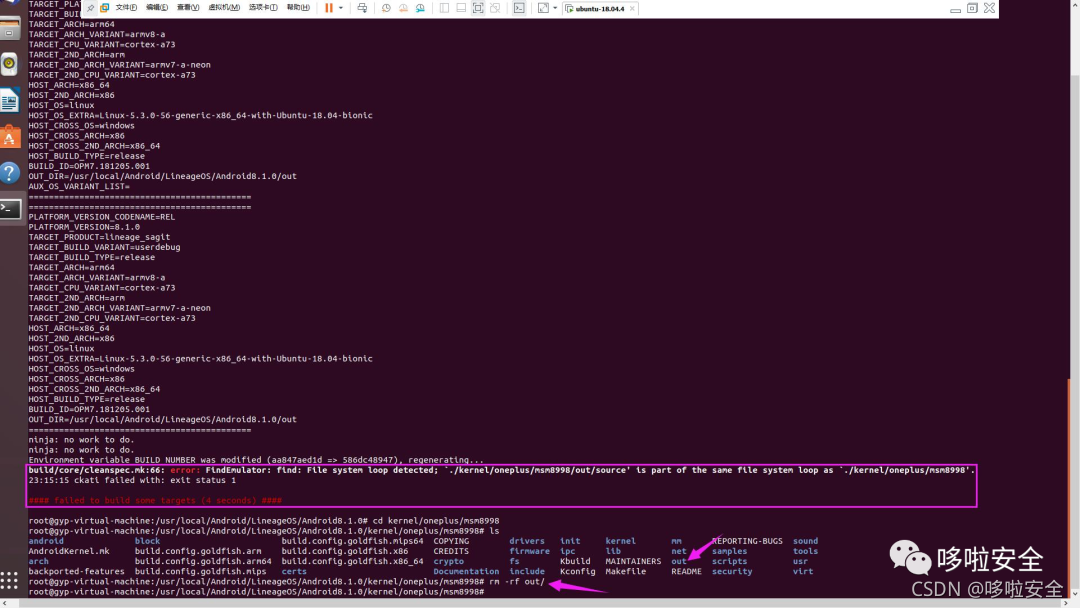Click the scrollbar up arrow

[x=1075, y=4]
